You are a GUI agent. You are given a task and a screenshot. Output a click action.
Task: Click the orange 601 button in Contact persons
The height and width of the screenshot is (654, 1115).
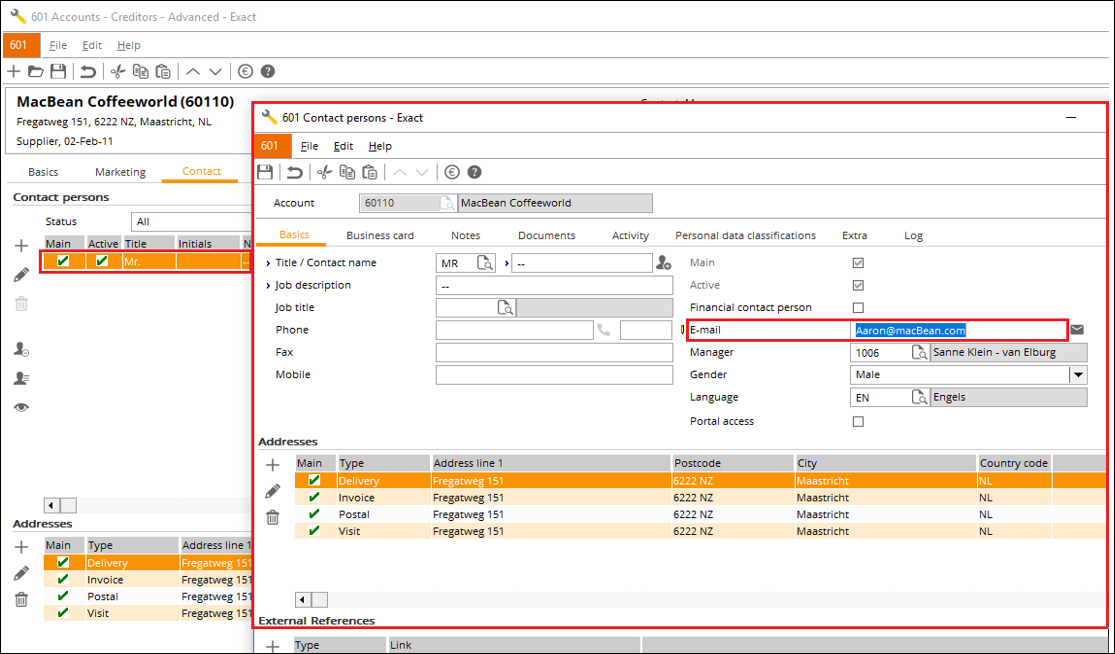click(272, 146)
